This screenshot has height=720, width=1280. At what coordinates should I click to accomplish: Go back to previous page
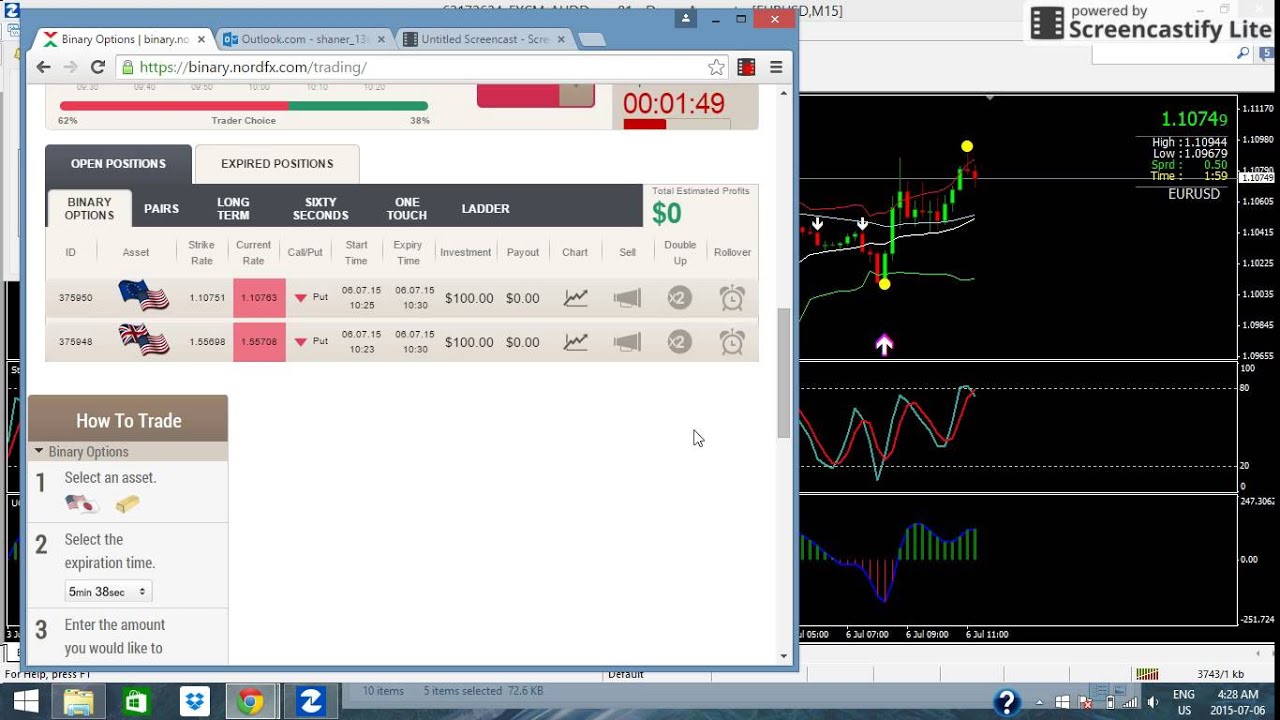(x=43, y=67)
